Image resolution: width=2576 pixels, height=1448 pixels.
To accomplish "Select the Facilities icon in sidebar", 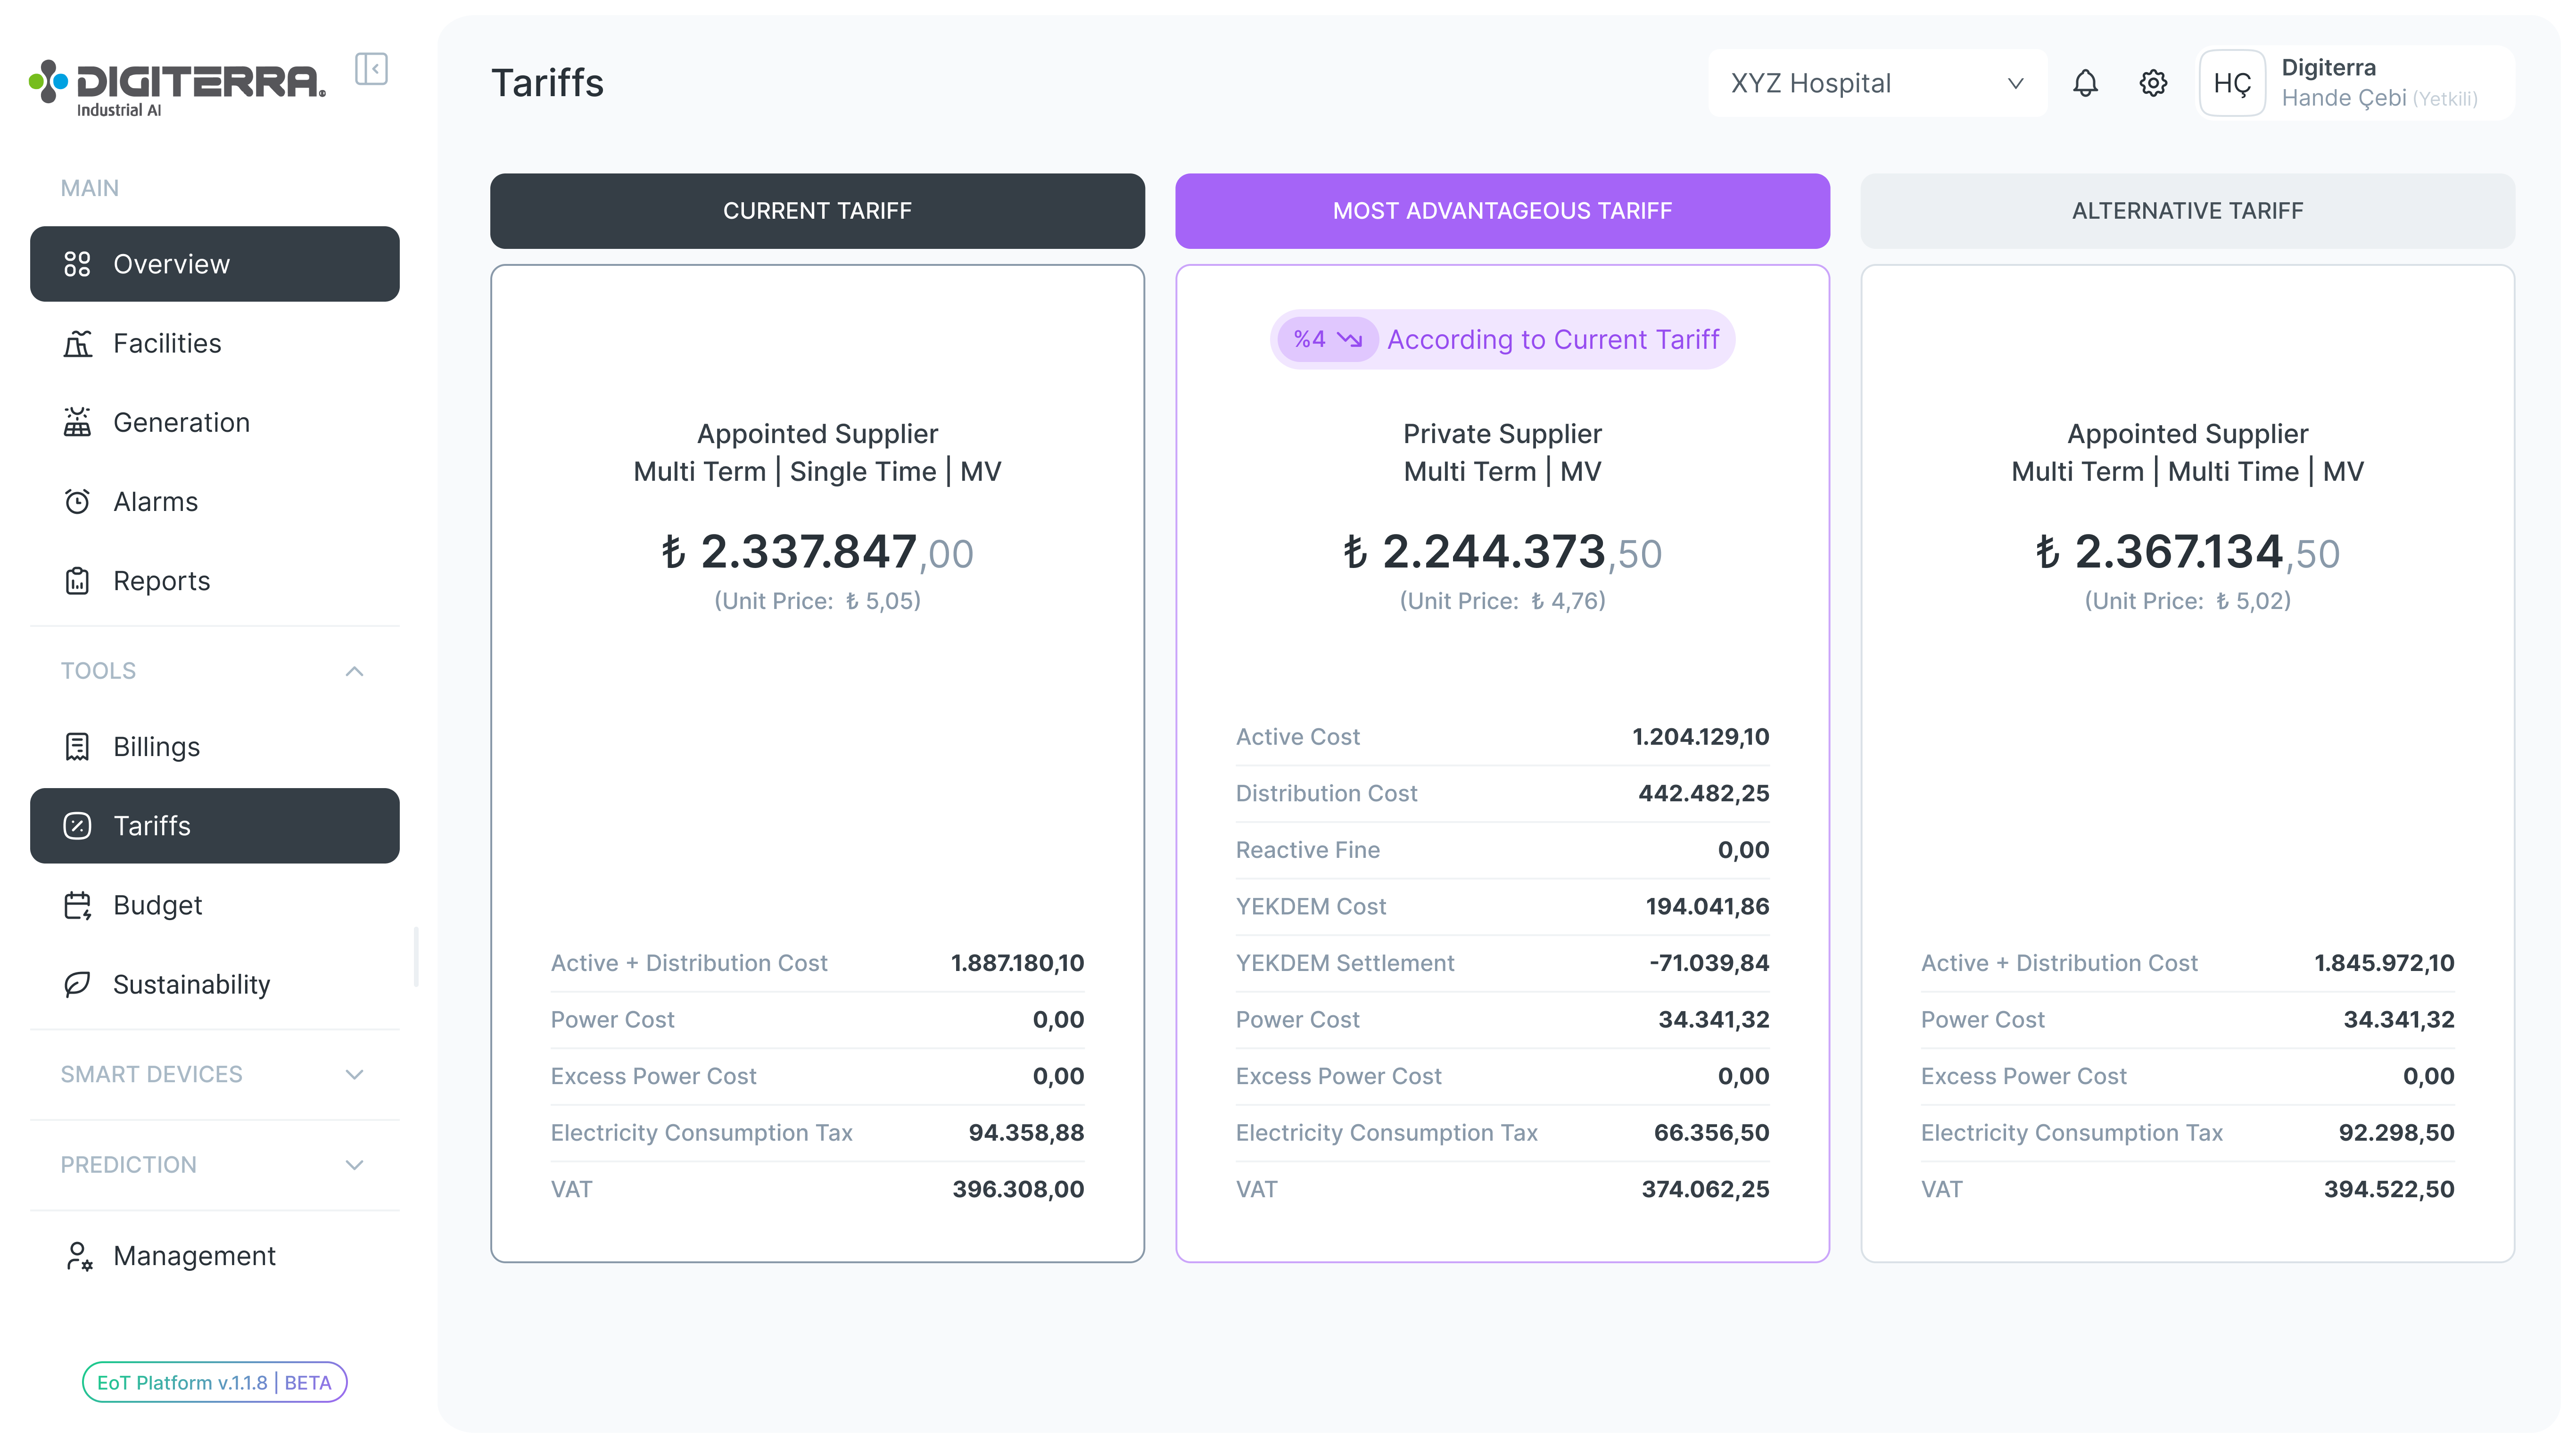I will click(79, 343).
